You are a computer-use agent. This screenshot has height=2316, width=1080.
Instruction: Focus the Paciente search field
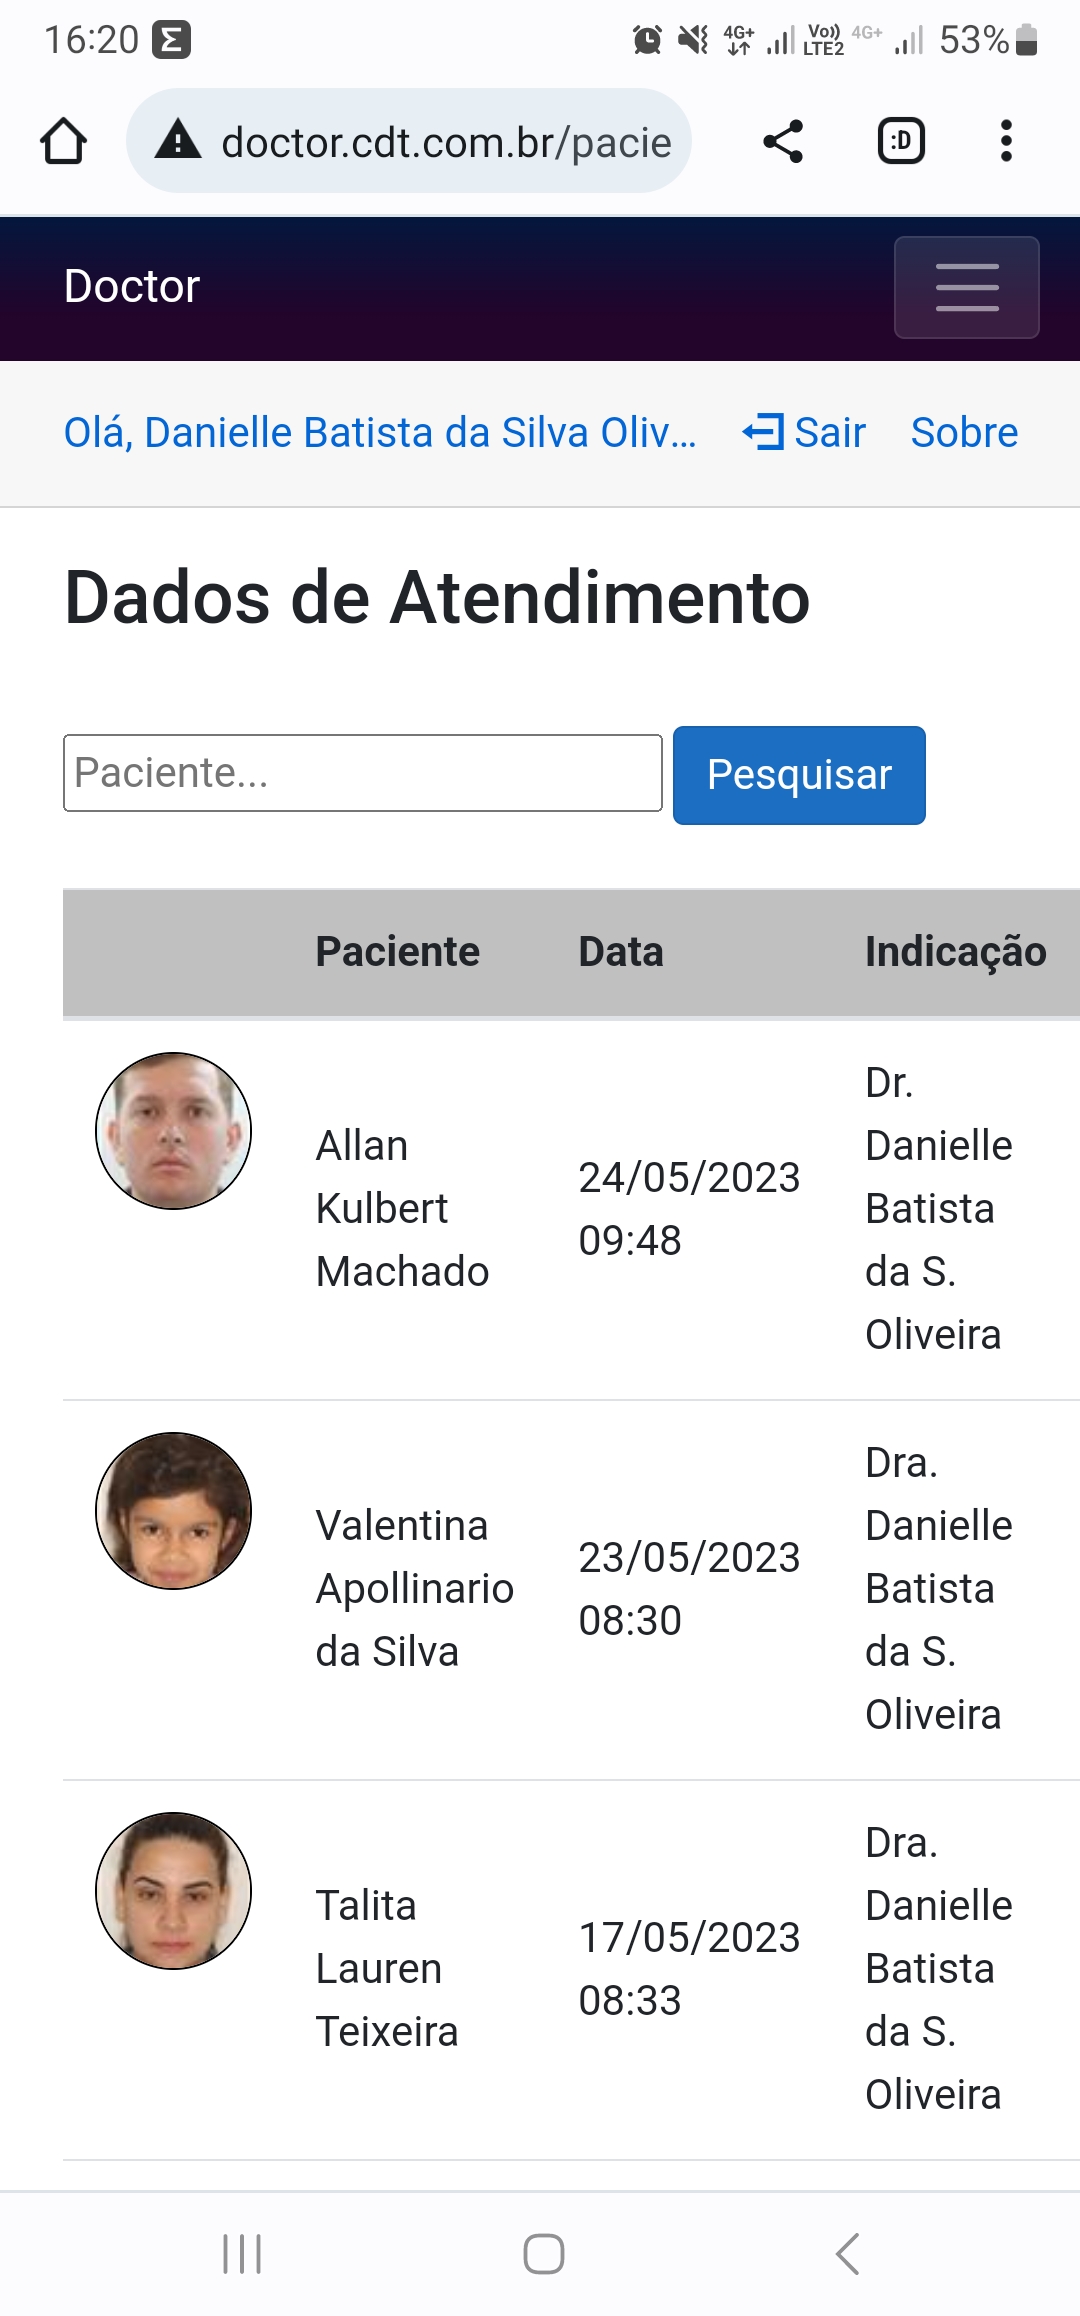(362, 773)
